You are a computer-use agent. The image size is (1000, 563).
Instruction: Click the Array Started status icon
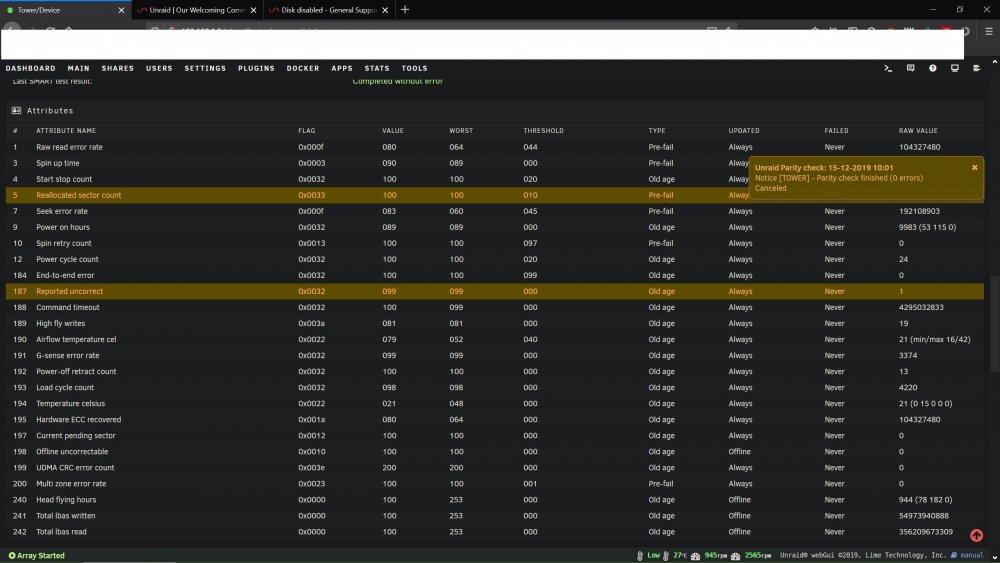[11, 555]
